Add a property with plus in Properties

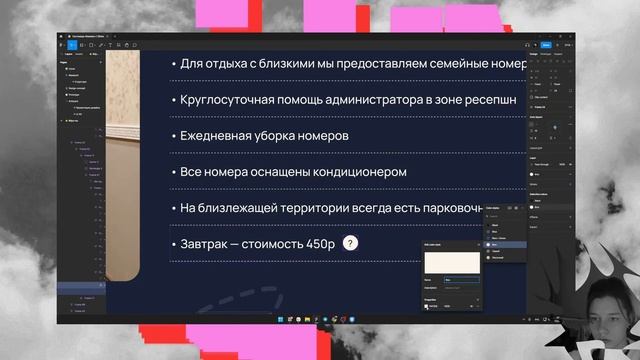pos(478,300)
